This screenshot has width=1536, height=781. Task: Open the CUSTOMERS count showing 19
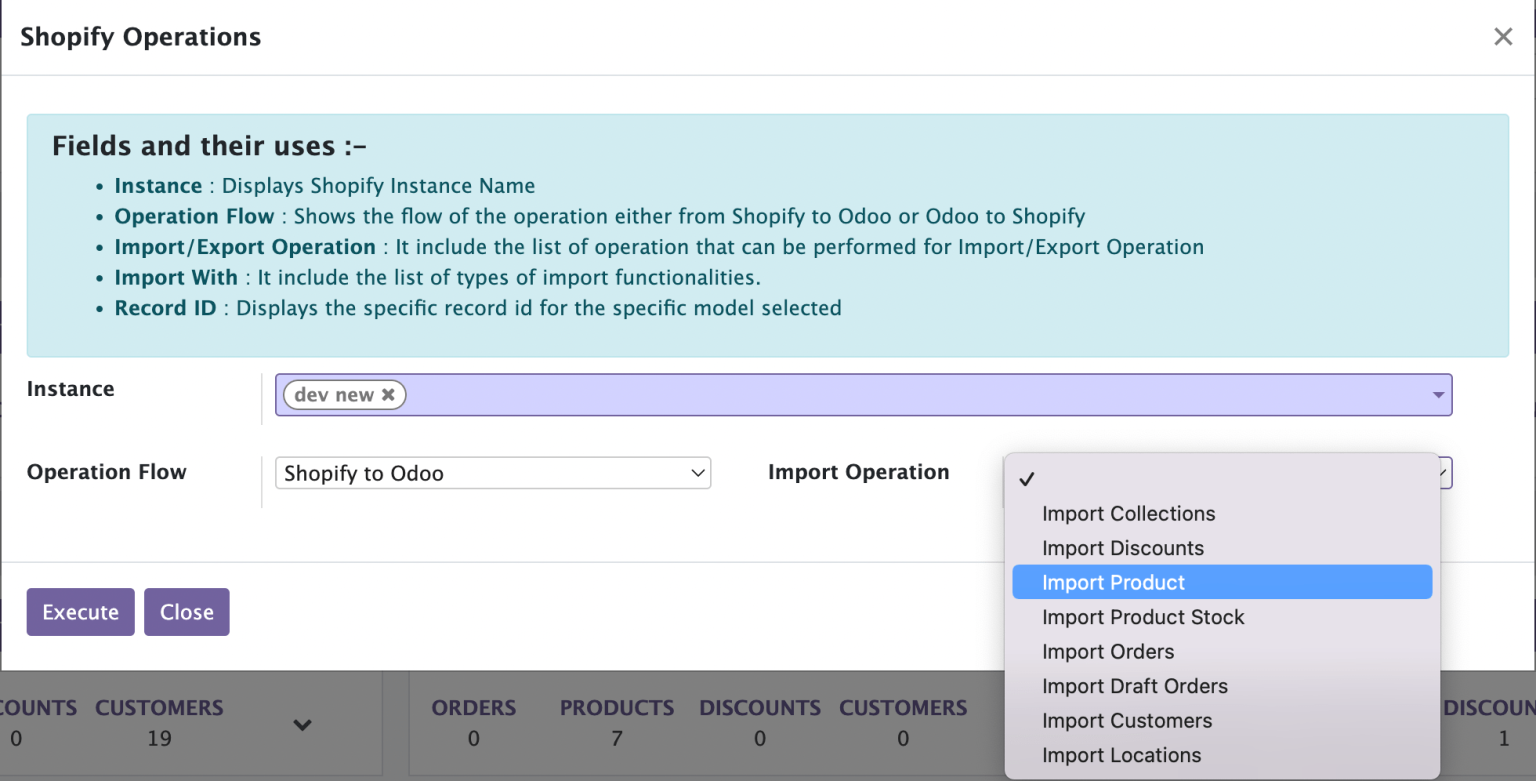158,722
